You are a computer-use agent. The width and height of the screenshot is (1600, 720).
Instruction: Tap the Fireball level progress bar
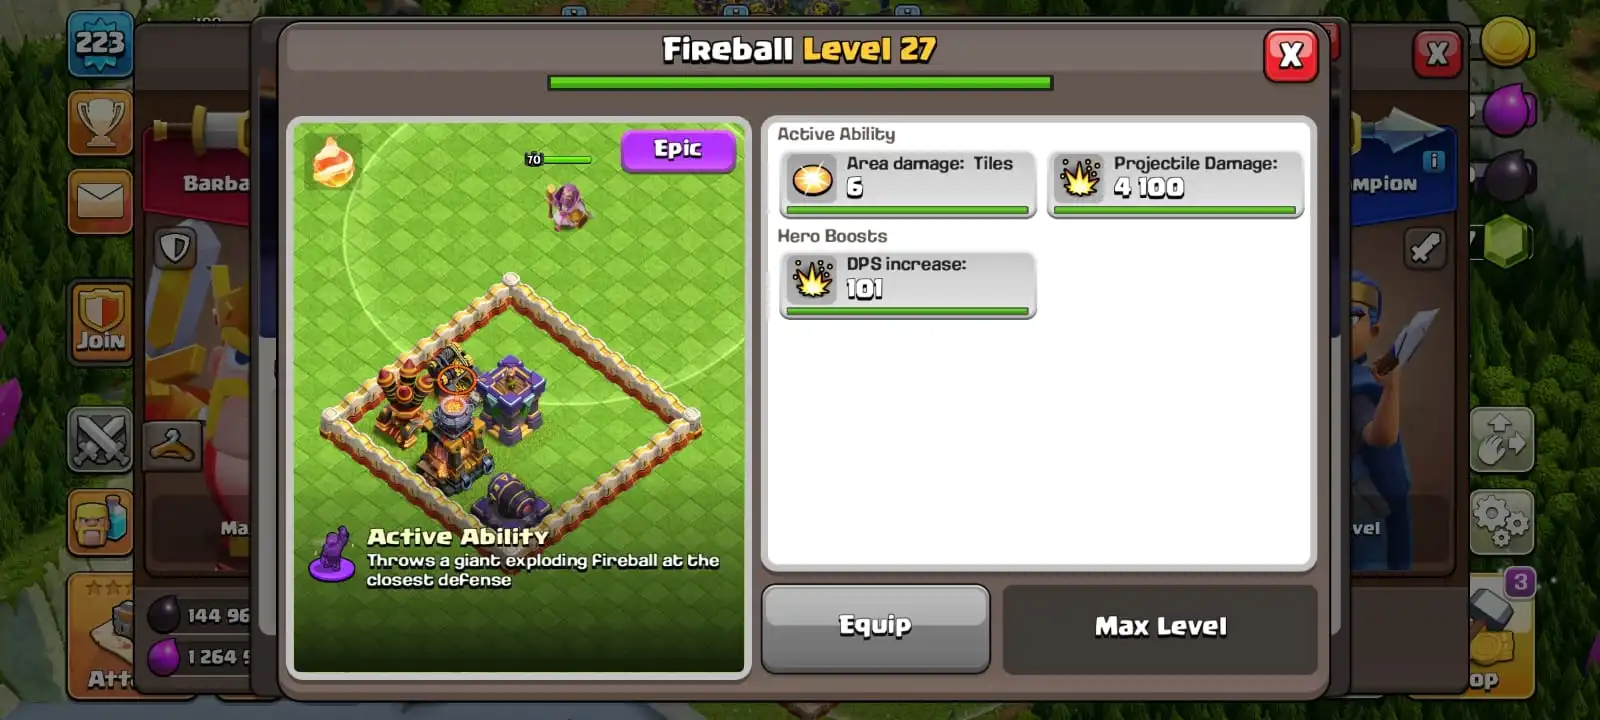tap(800, 83)
